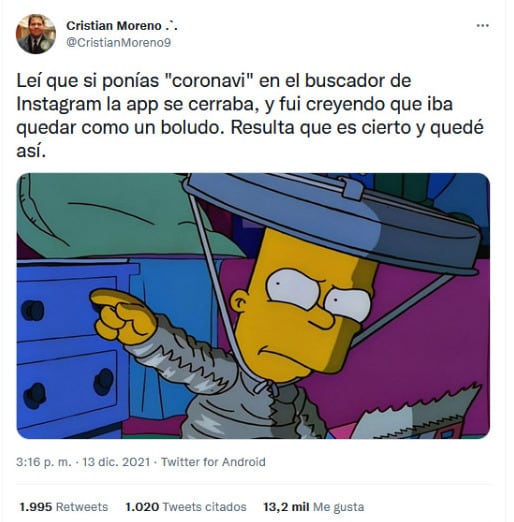The height and width of the screenshot is (522, 514).
Task: Click the final word "así." of the tweet
Action: (x=30, y=151)
